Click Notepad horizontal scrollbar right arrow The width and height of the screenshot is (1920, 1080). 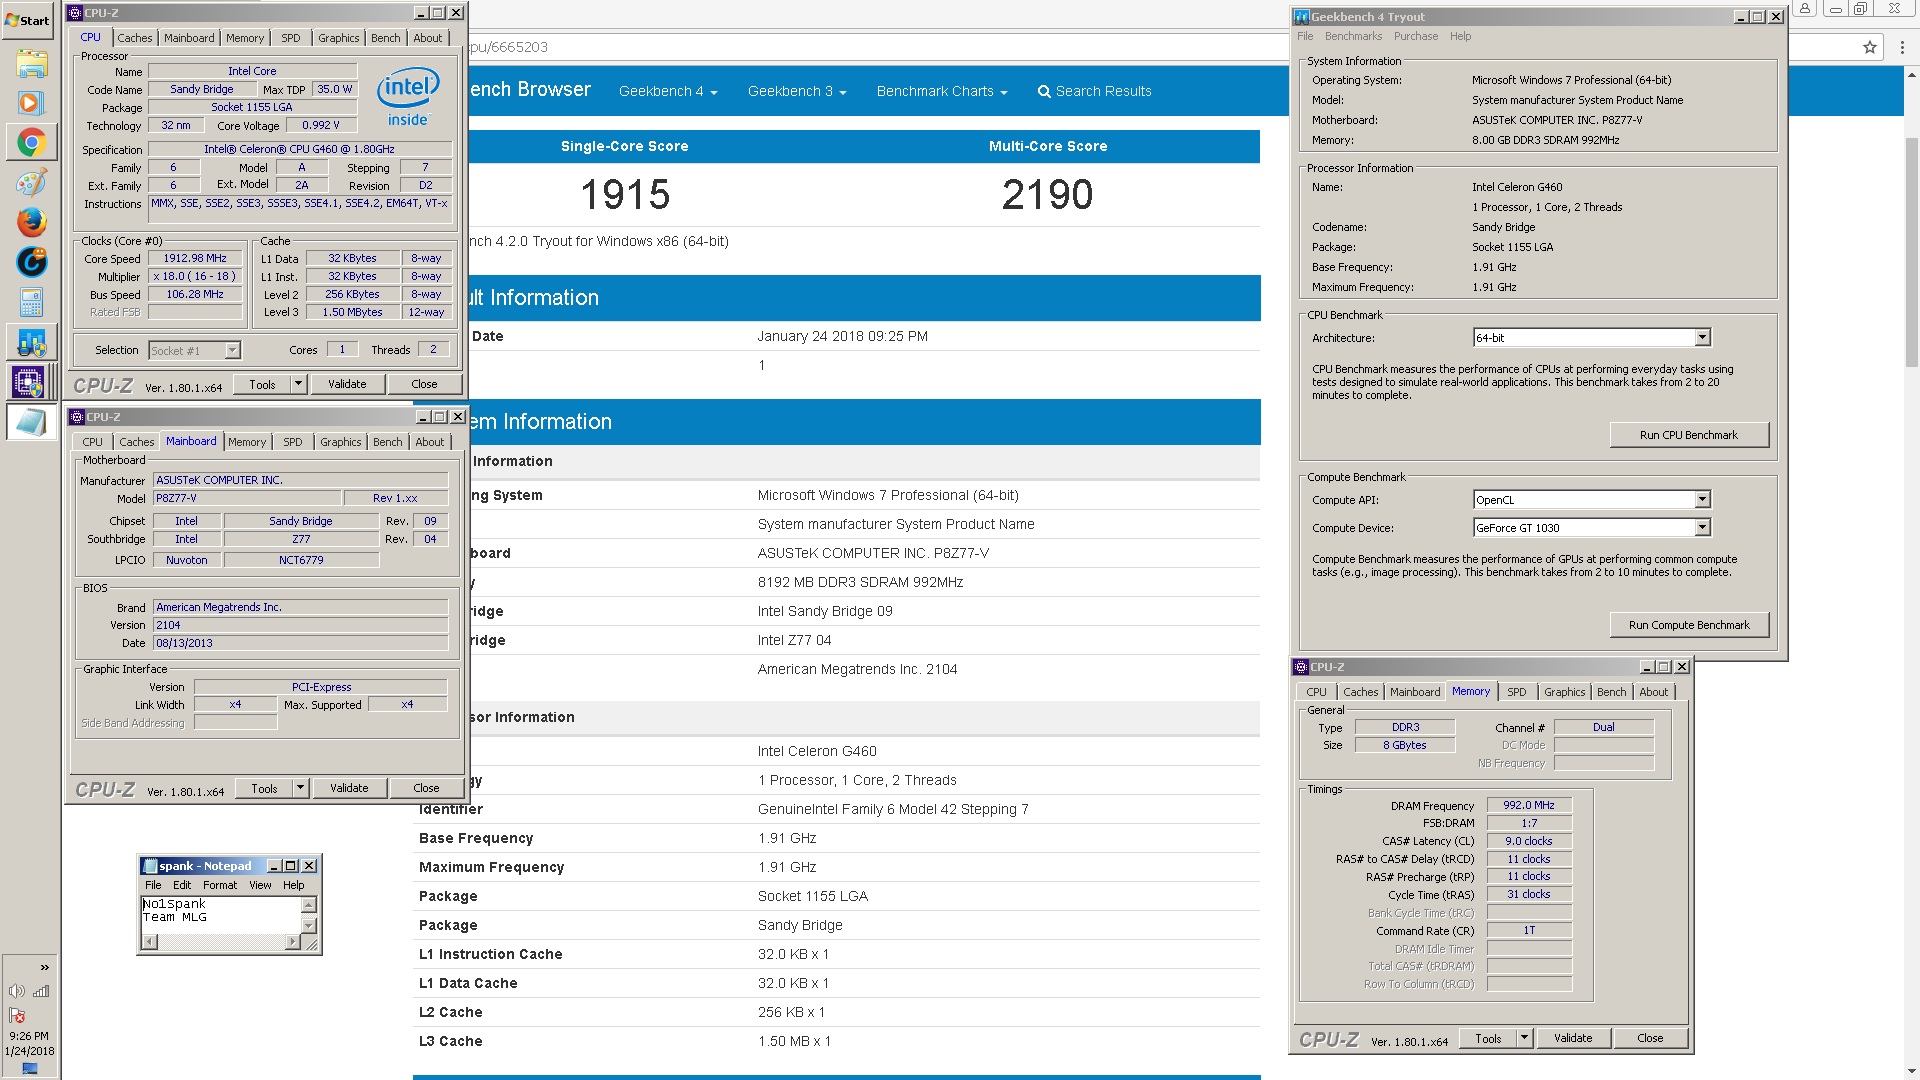293,942
